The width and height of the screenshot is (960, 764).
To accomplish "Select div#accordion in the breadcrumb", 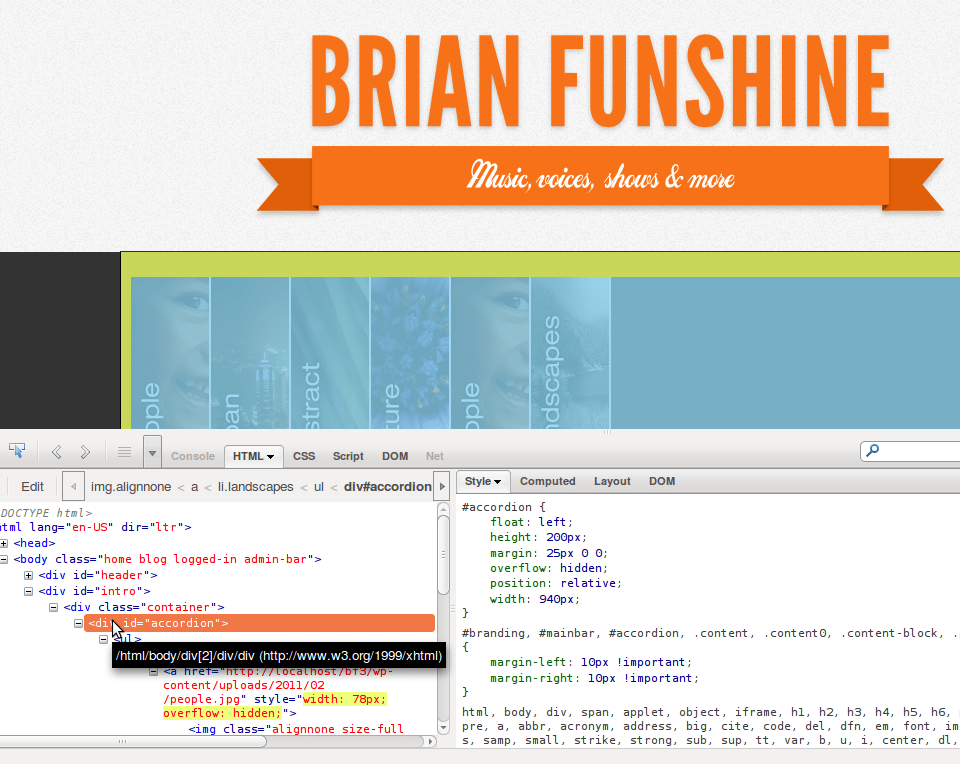I will point(388,487).
